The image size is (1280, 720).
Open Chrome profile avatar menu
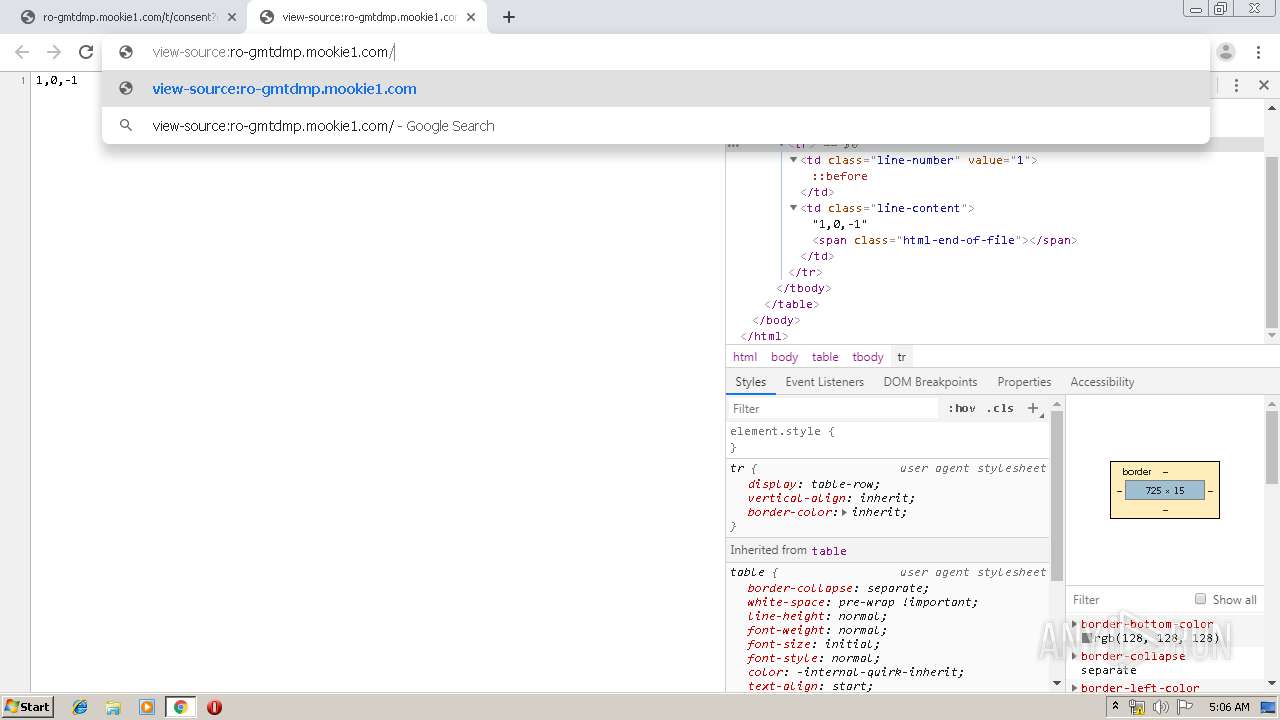[x=1226, y=52]
